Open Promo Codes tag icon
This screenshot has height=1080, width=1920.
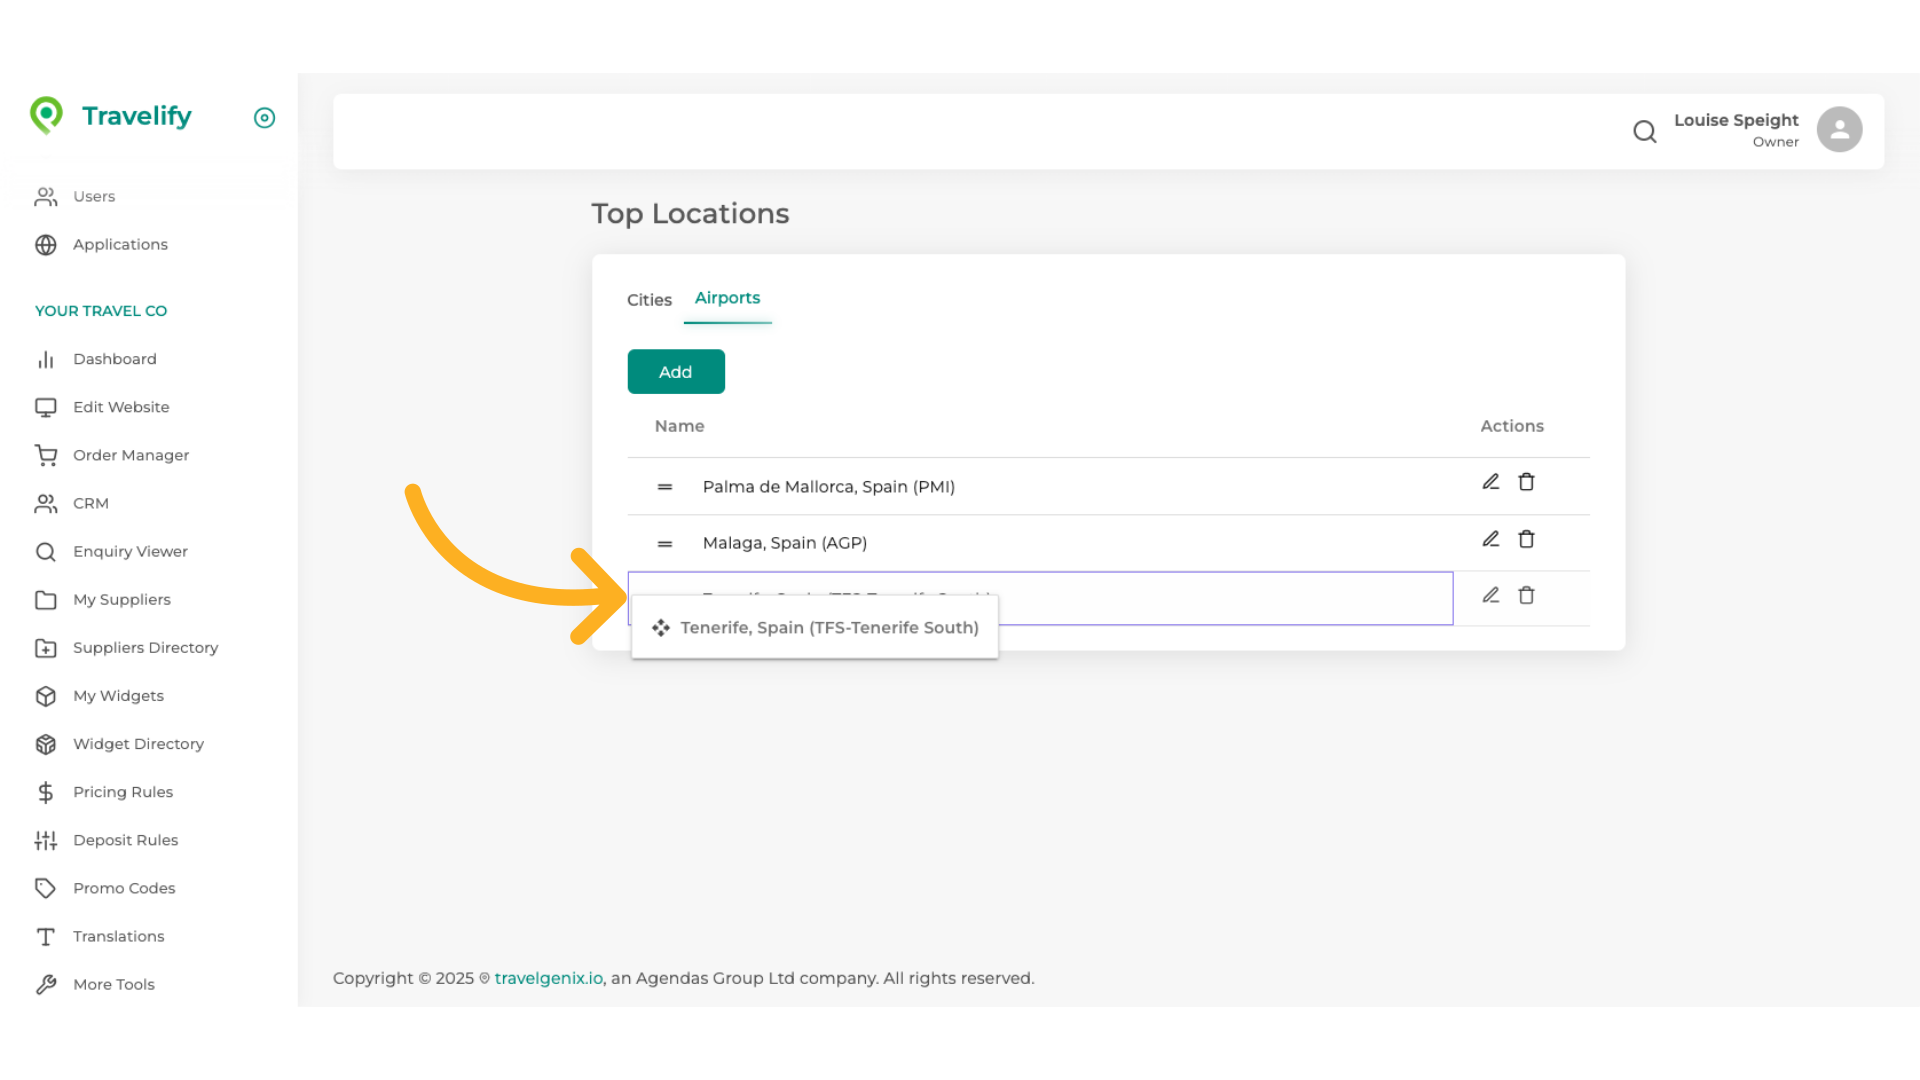pyautogui.click(x=46, y=888)
